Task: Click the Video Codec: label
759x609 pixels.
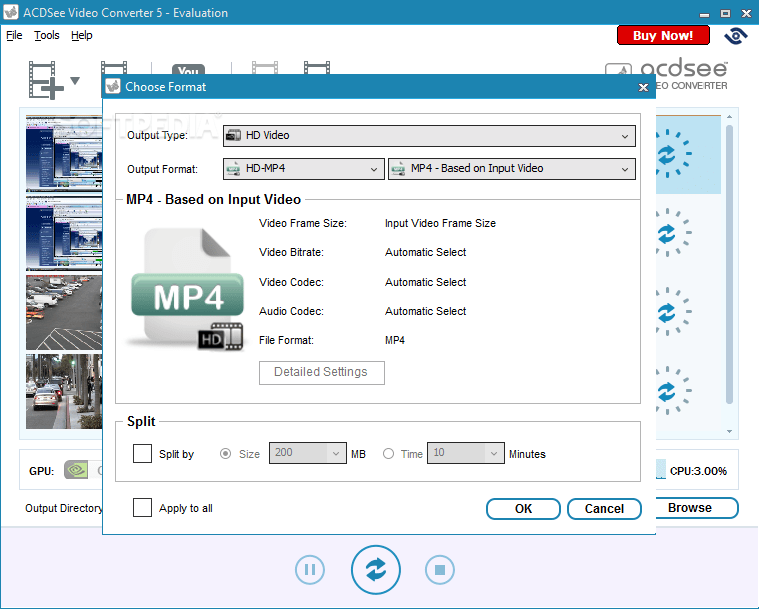Action: (291, 282)
